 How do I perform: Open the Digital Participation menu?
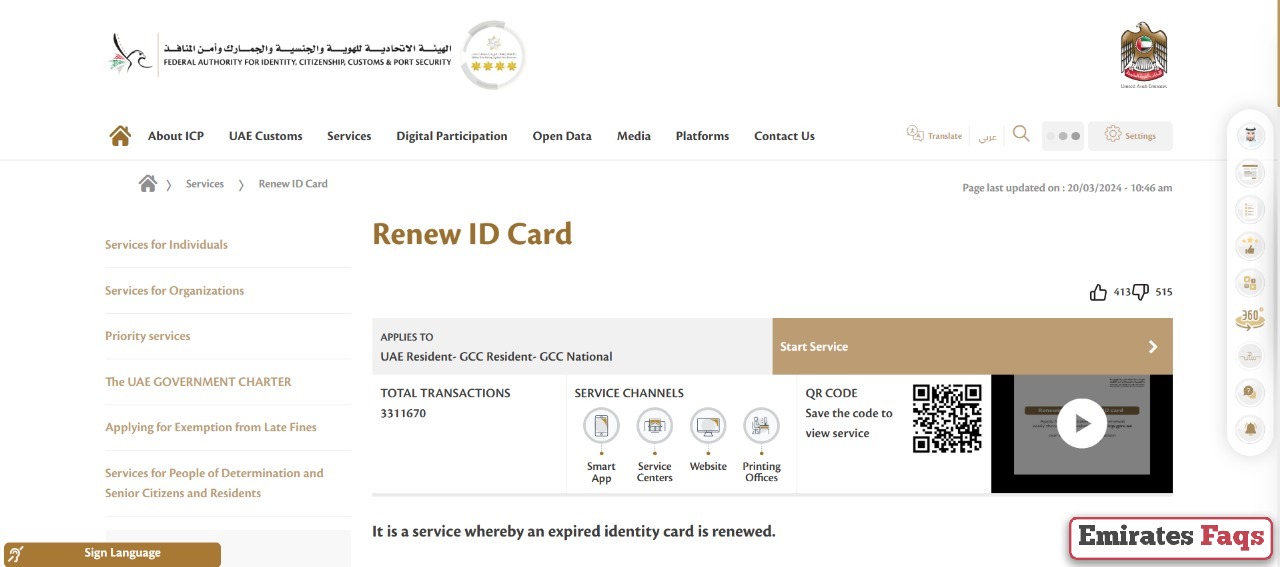[x=451, y=136]
